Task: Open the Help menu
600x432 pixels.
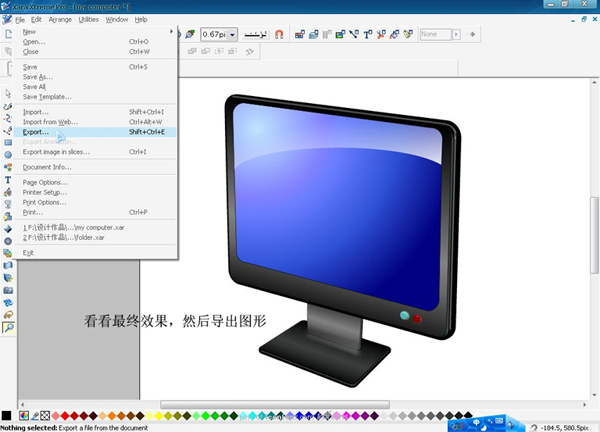Action: [141, 20]
